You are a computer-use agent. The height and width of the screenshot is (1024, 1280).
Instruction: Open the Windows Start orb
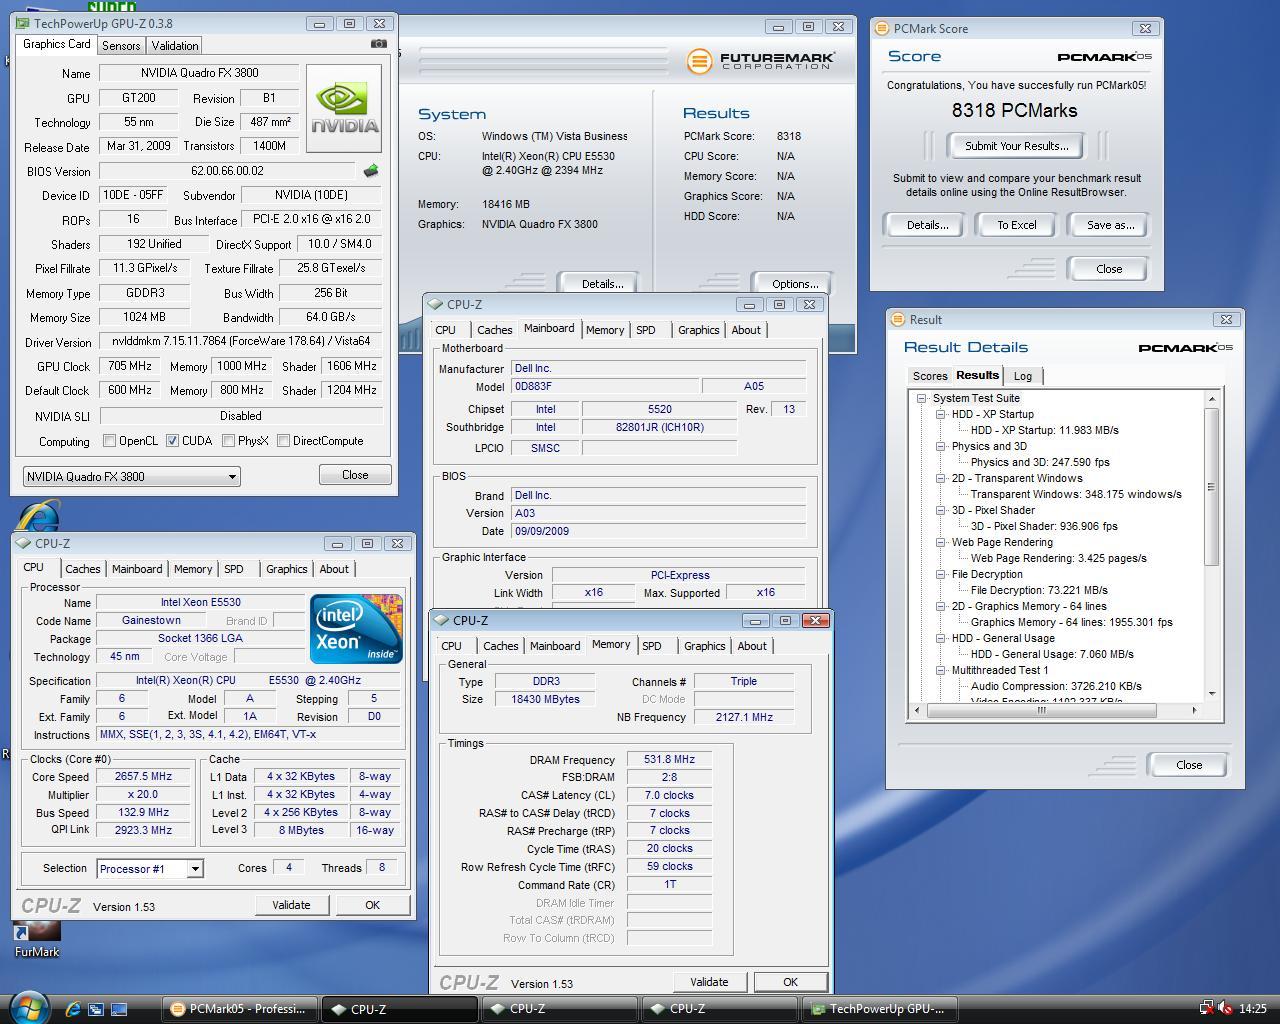(27, 1007)
